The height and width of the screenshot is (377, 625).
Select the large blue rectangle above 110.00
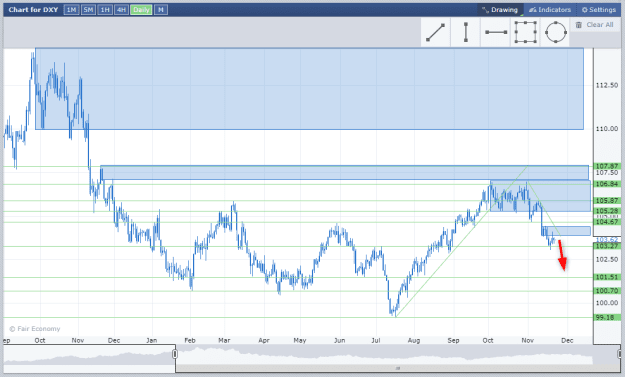309,88
